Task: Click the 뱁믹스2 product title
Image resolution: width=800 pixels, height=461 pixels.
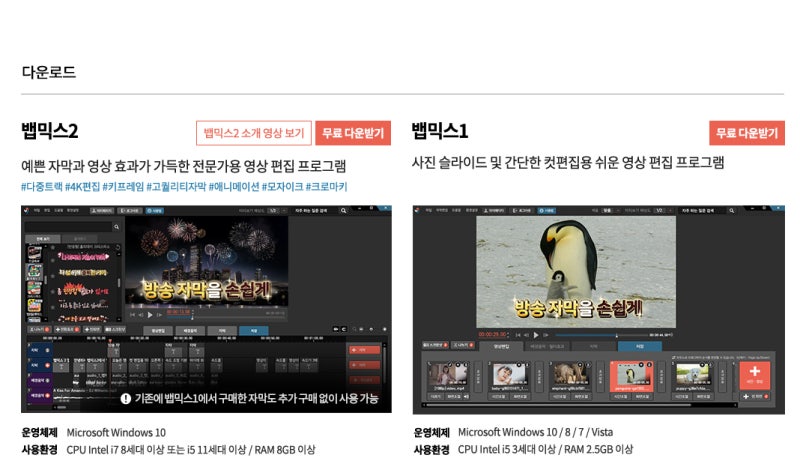Action: [49, 131]
